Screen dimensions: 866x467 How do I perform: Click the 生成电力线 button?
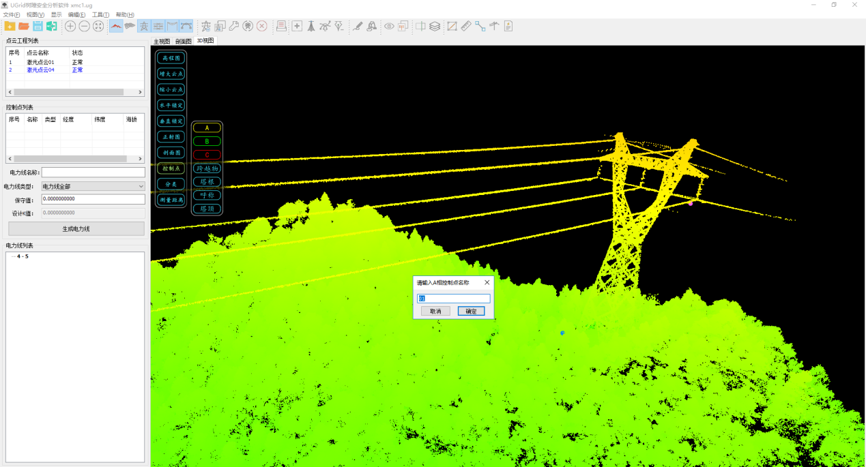pos(76,229)
